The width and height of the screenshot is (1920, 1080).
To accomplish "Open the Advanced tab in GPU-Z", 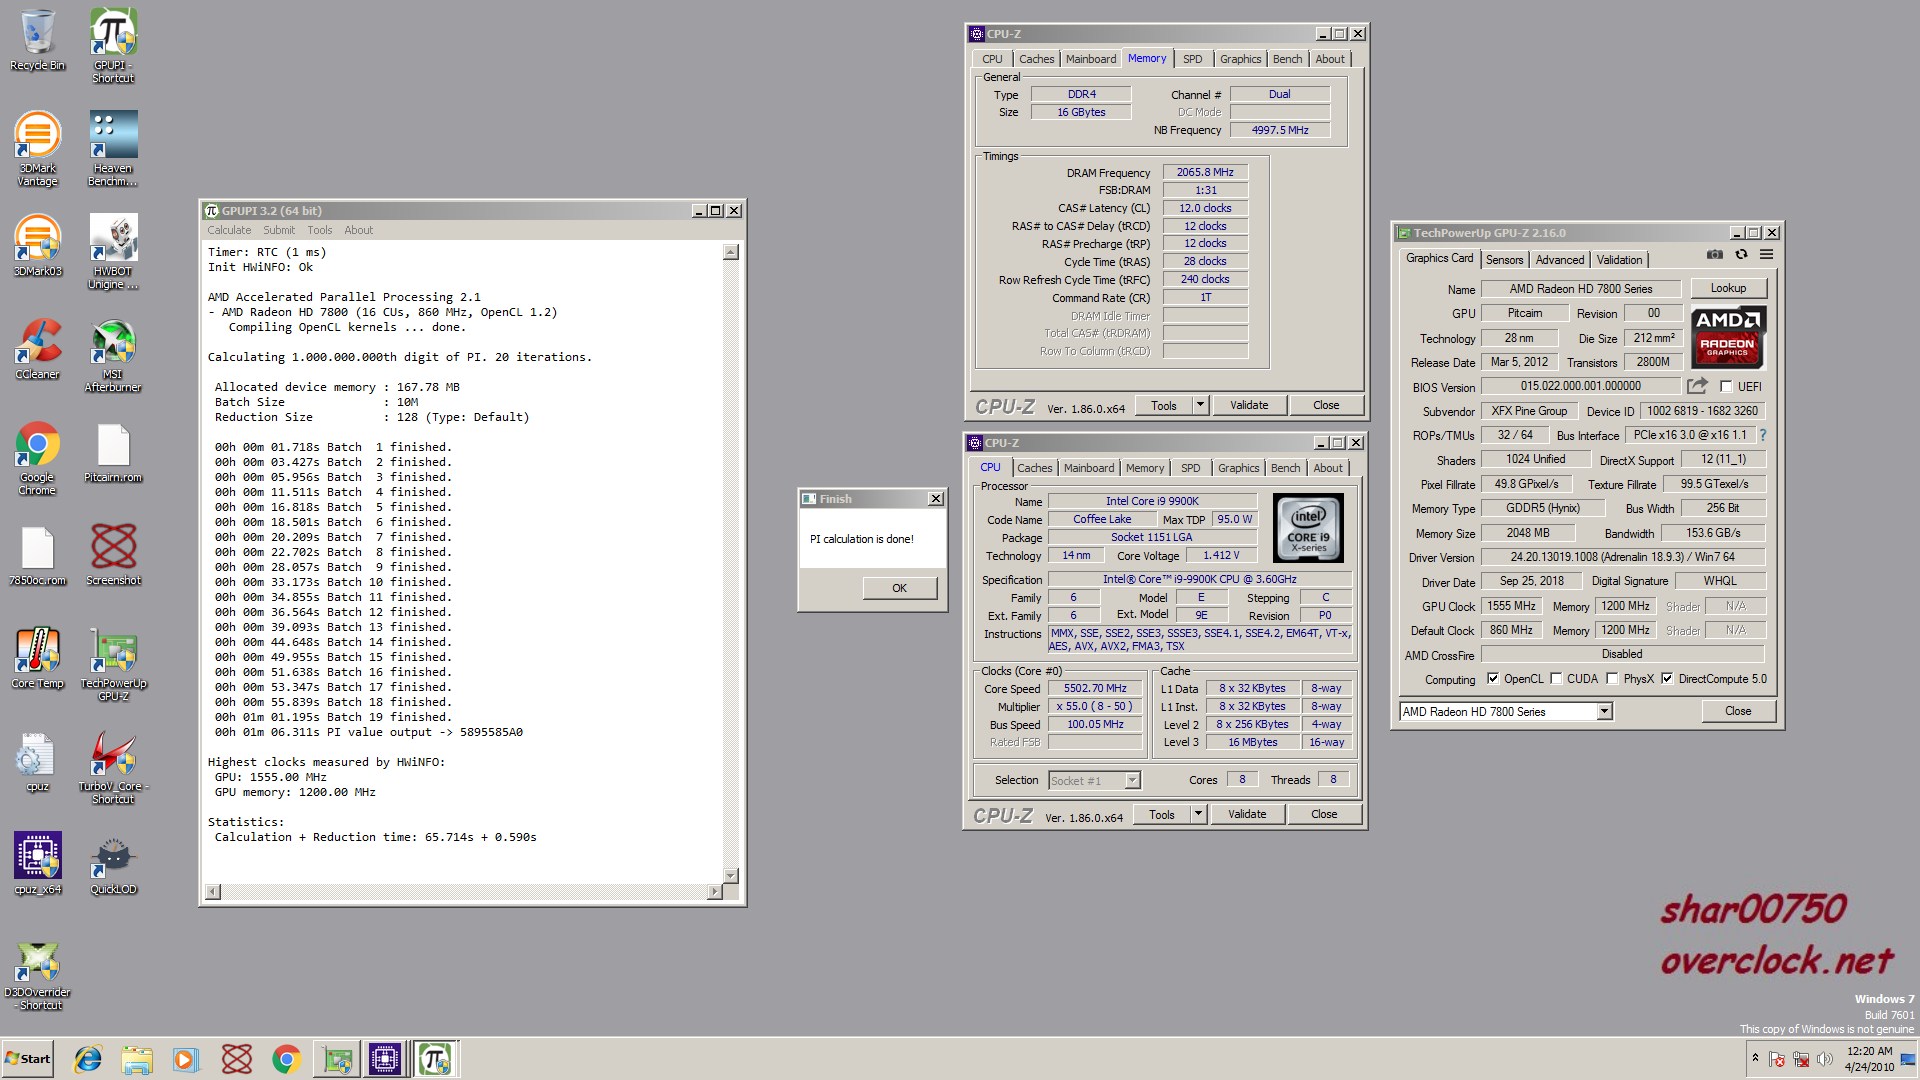I will tap(1560, 260).
